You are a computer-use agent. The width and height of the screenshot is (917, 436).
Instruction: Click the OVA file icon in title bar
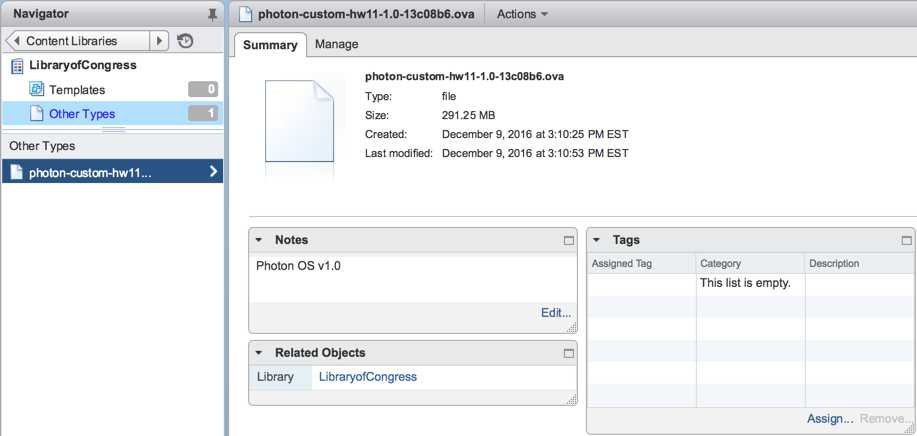point(244,15)
